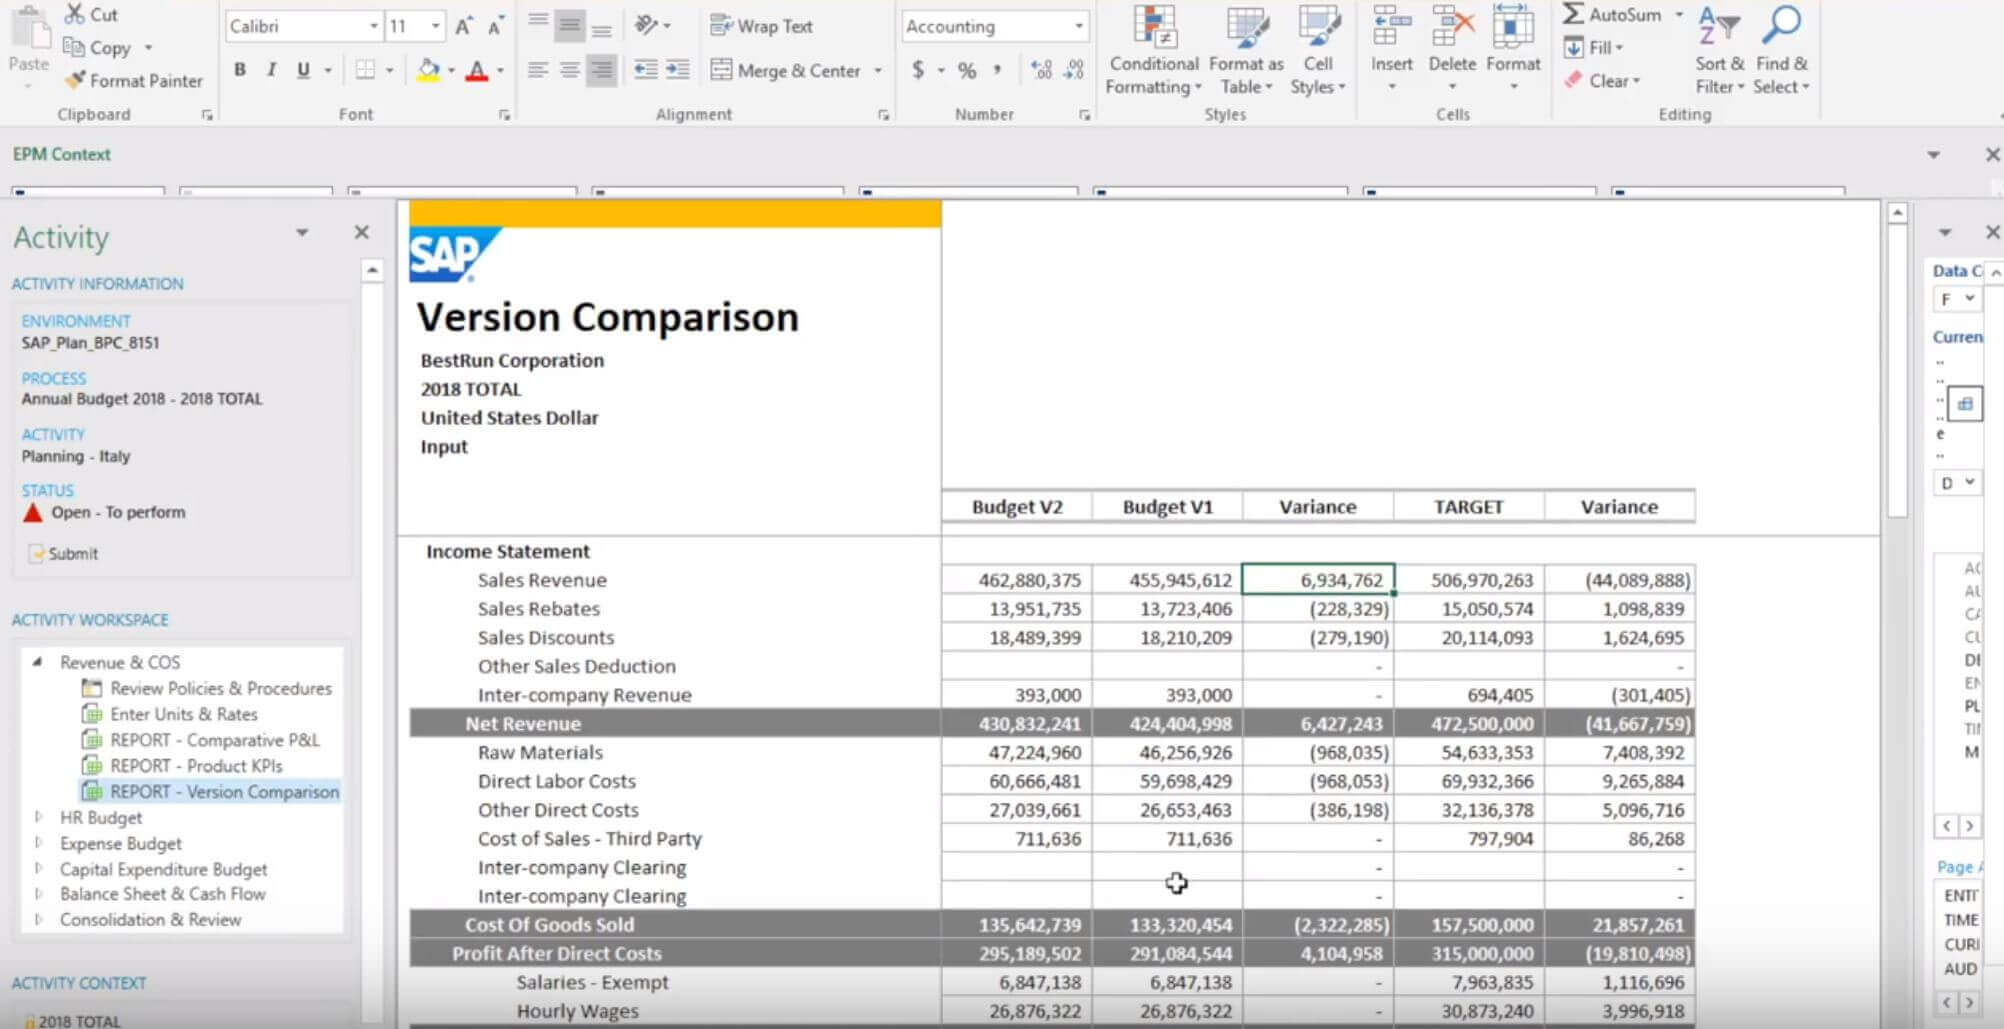The image size is (2004, 1029).
Task: Apply the red font color
Action: [x=477, y=70]
